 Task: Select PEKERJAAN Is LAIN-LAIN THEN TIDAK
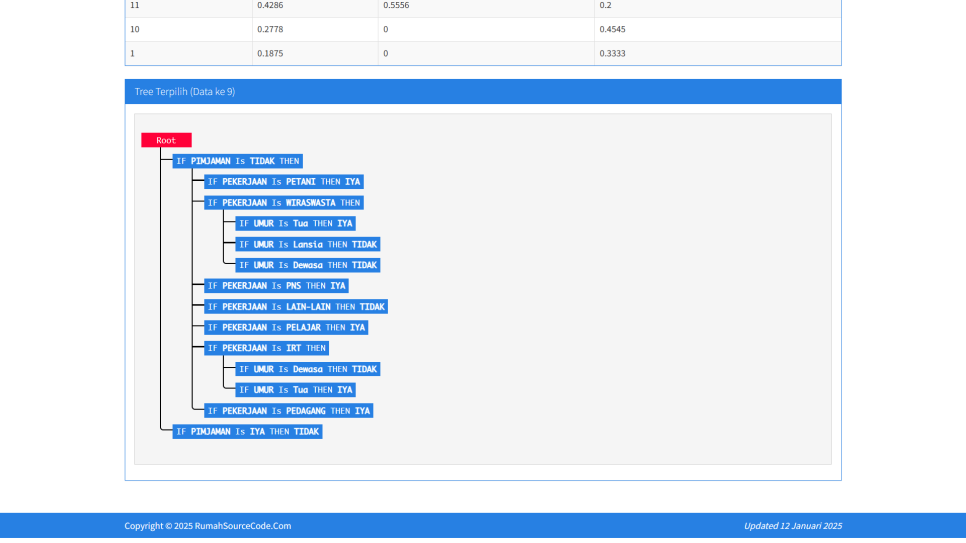point(296,307)
